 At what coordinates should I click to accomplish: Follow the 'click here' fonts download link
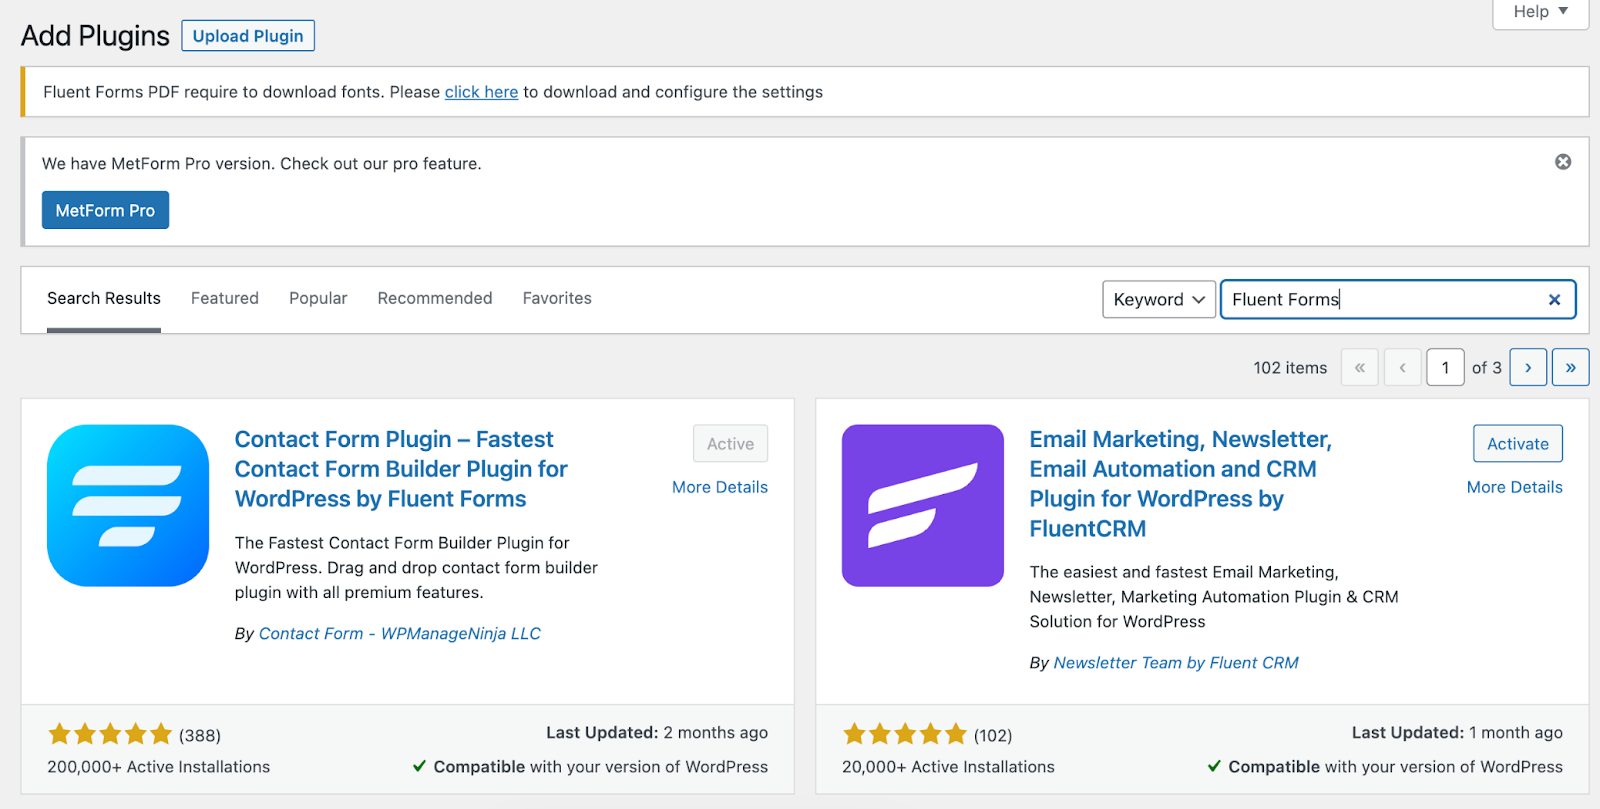pos(481,92)
